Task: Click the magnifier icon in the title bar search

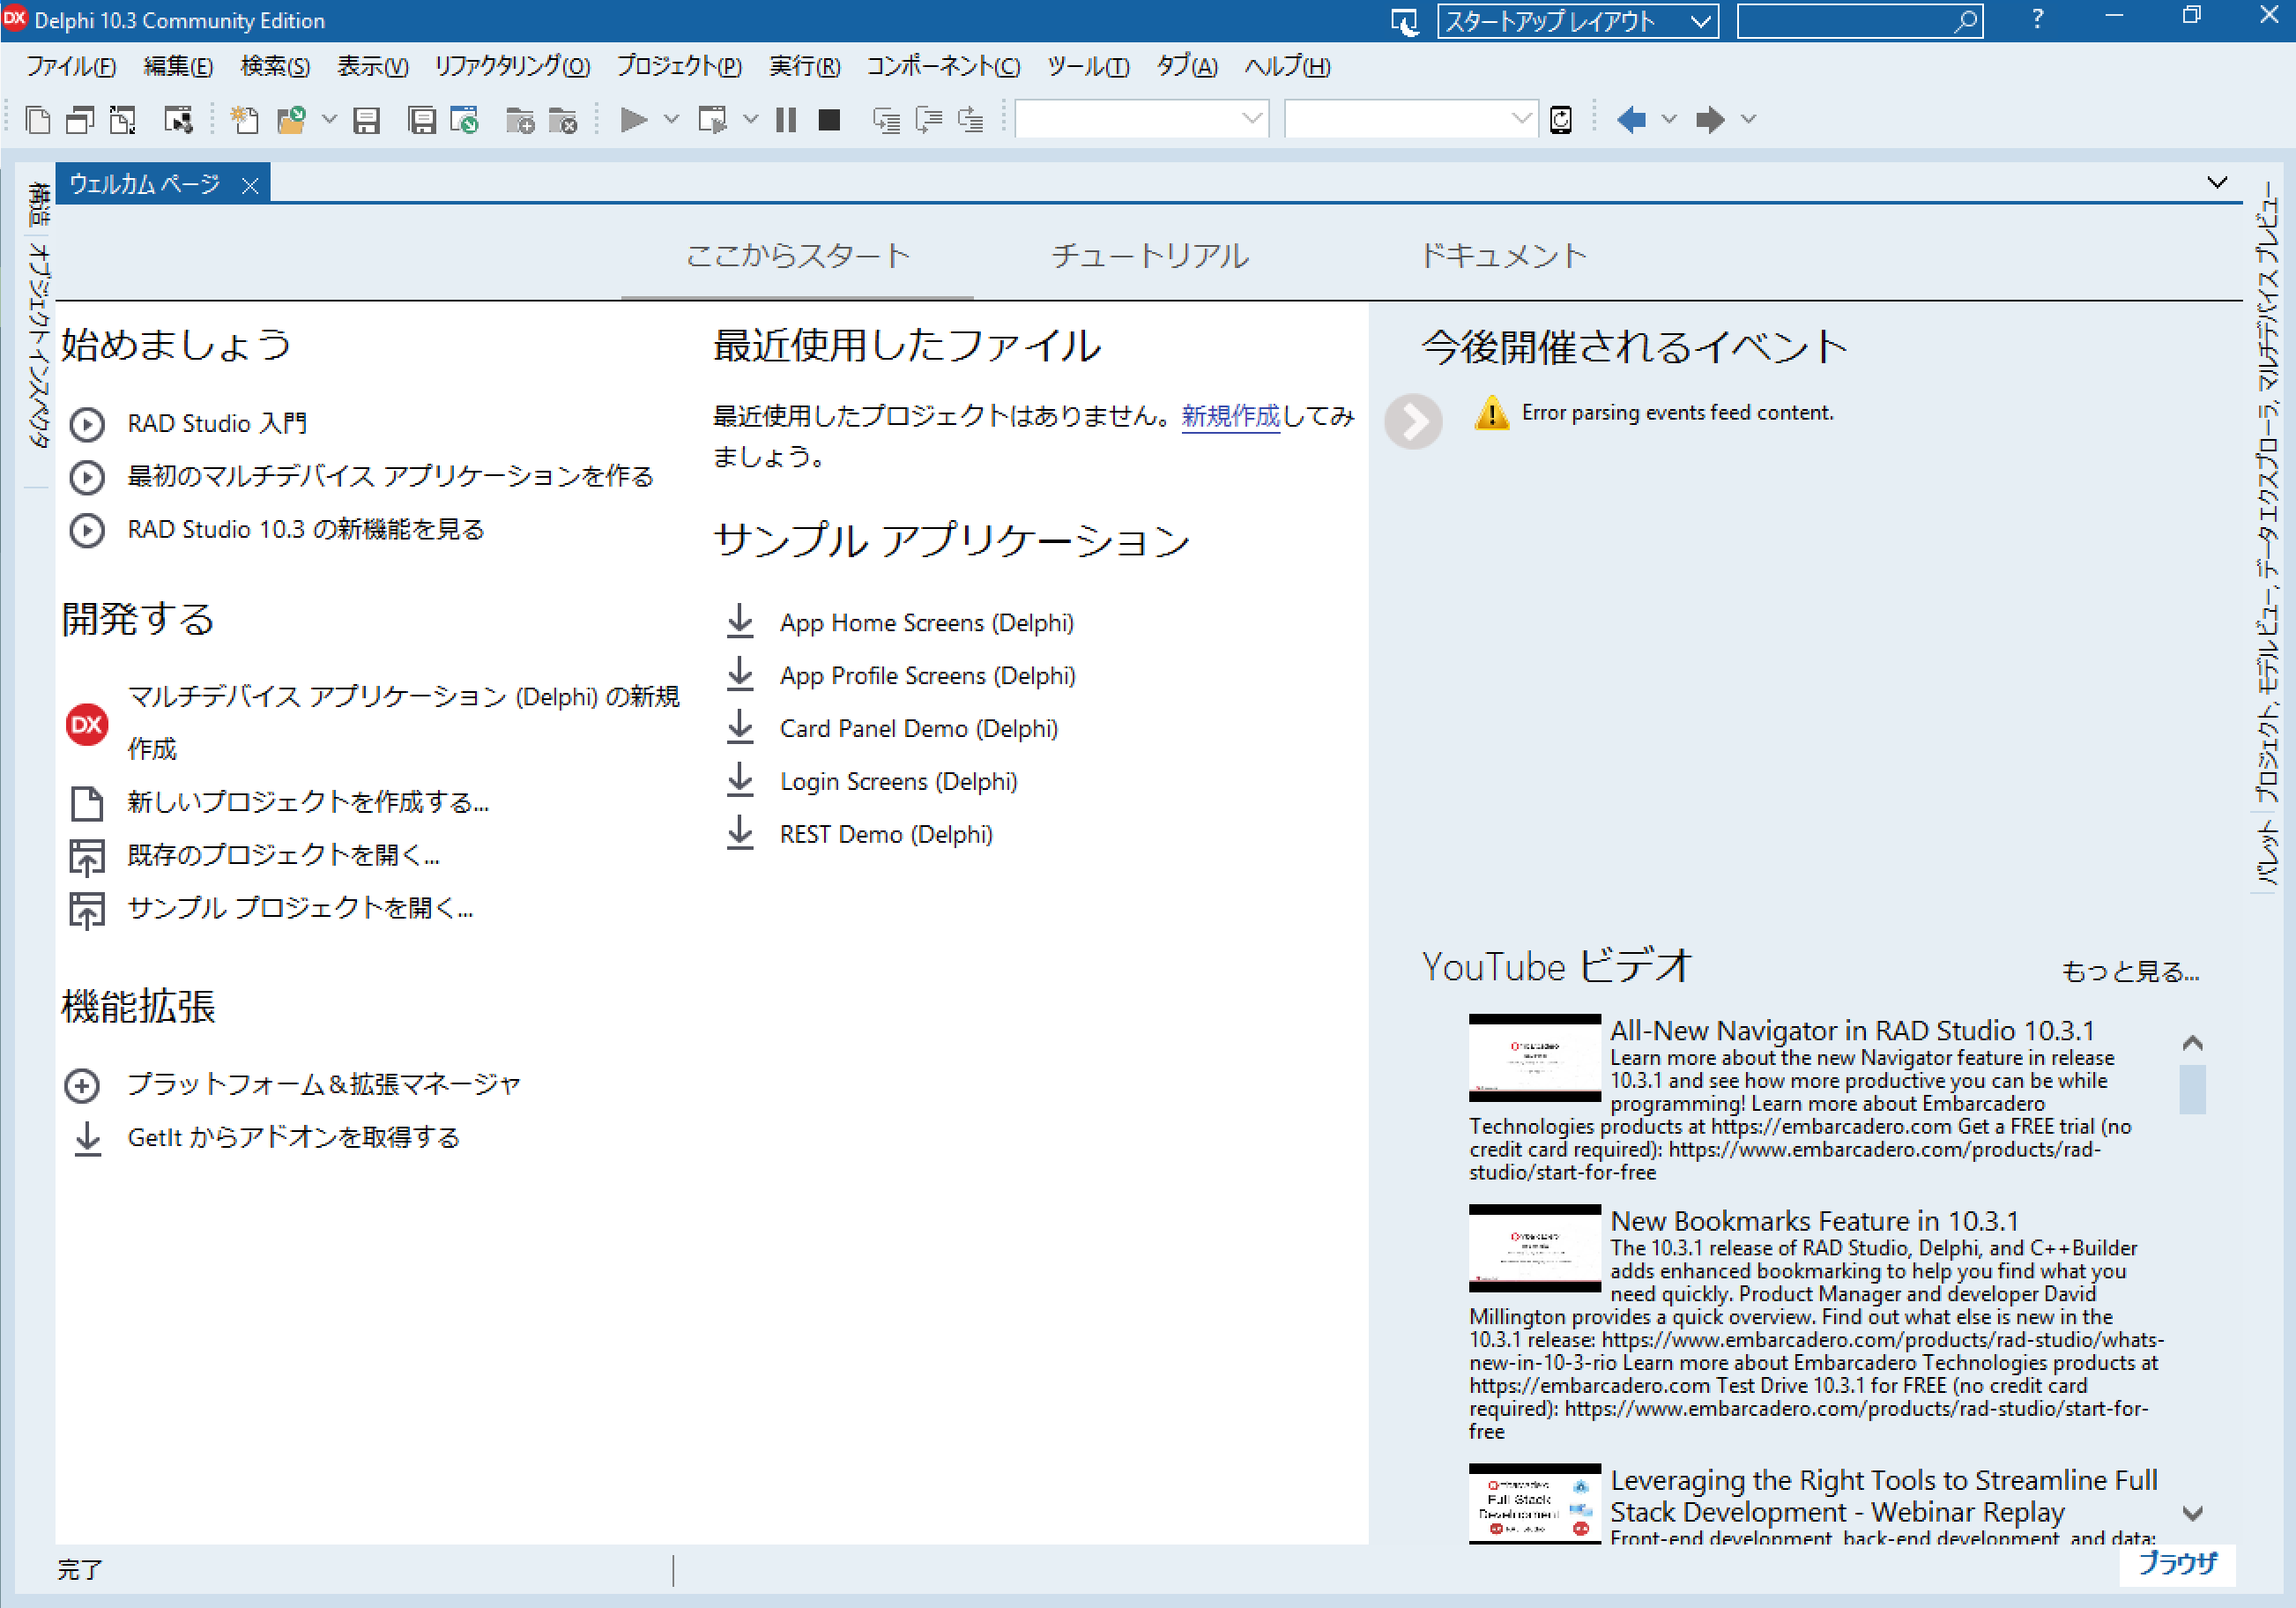Action: [x=1965, y=21]
